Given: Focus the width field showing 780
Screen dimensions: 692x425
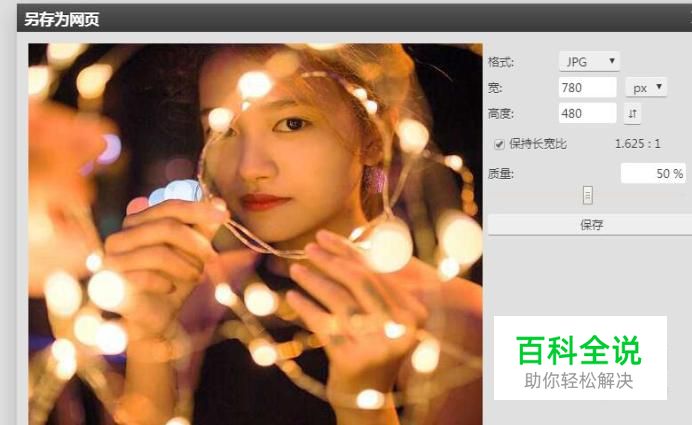Looking at the screenshot, I should 587,87.
